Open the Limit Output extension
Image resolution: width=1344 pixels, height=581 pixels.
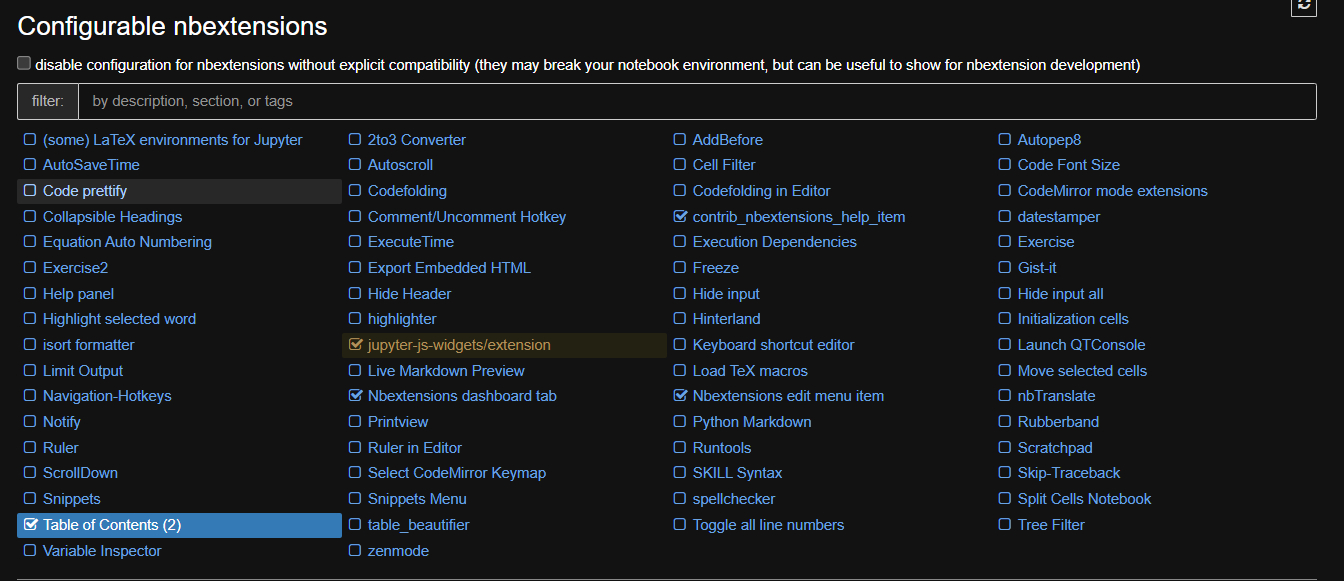pos(83,371)
